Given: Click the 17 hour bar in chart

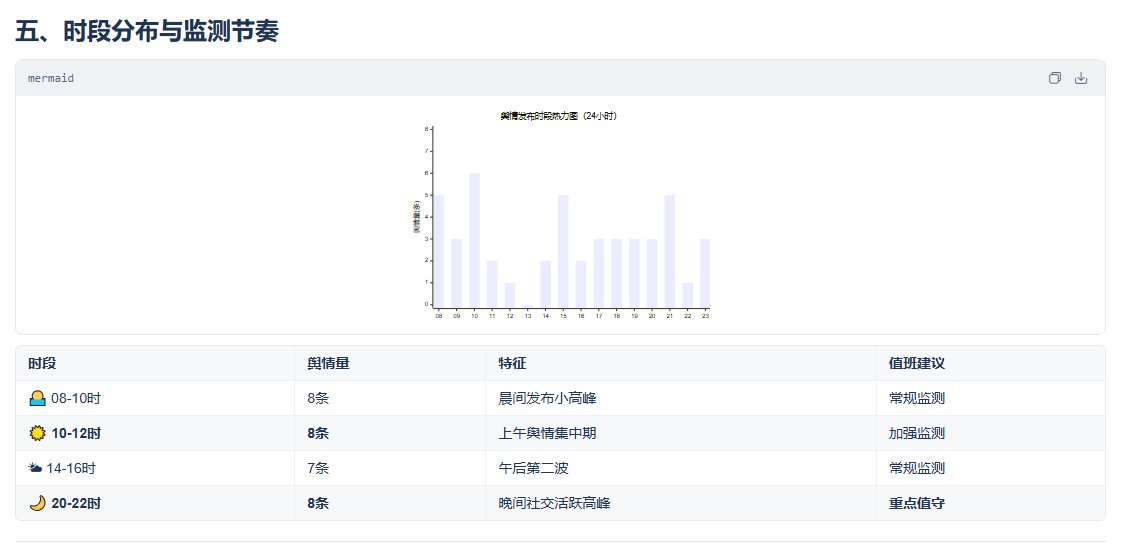Looking at the screenshot, I should point(599,273).
